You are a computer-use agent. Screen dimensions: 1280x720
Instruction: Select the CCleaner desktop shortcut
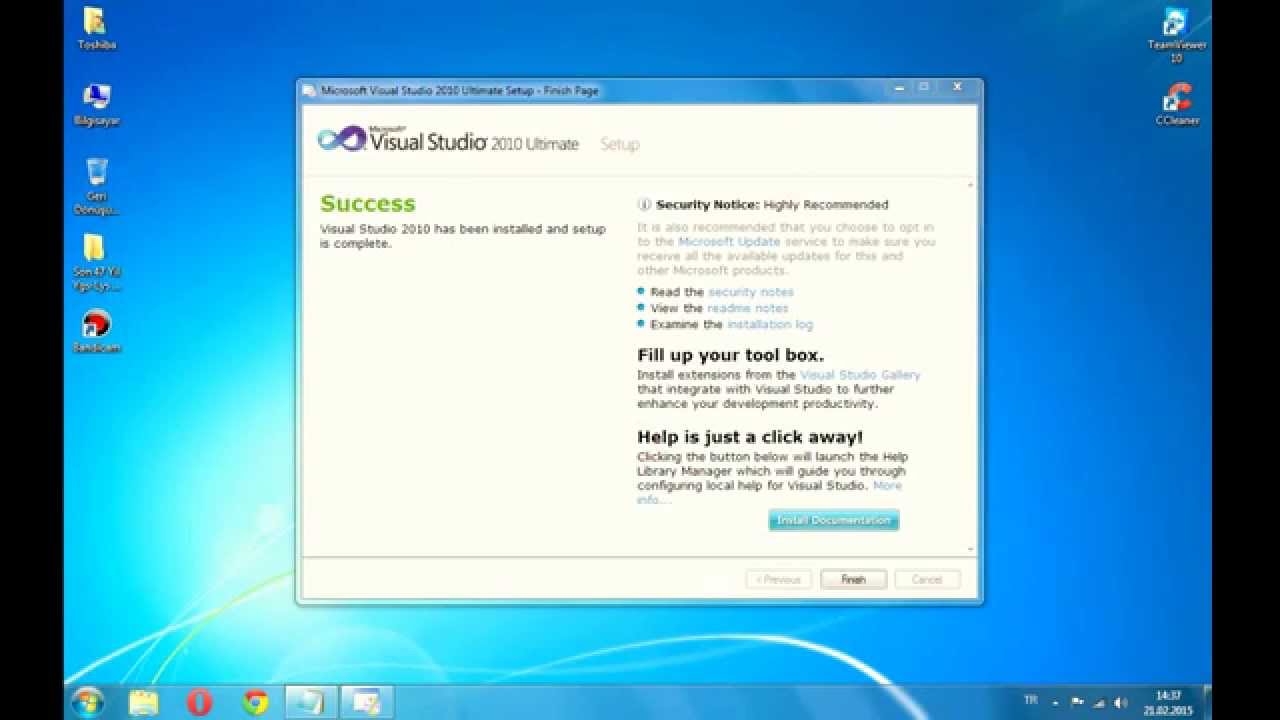(x=1177, y=104)
